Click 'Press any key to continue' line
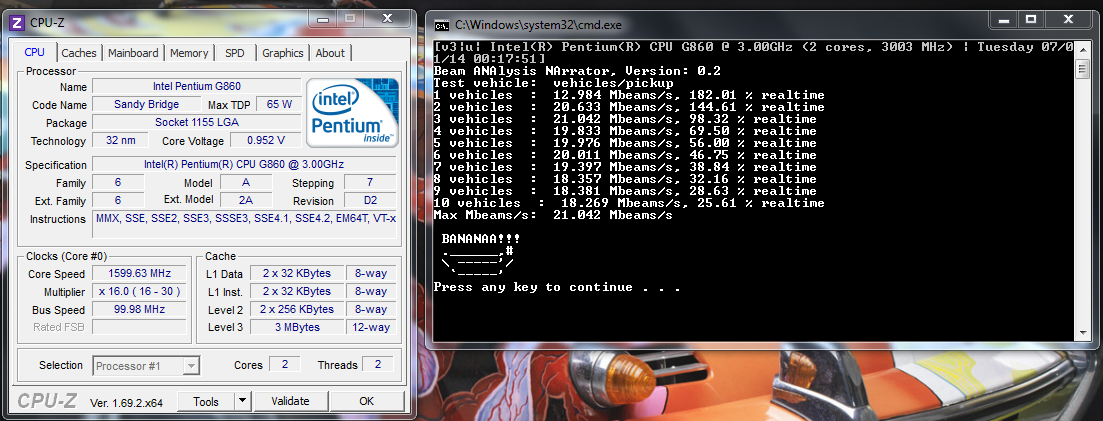1103x421 pixels. point(556,287)
